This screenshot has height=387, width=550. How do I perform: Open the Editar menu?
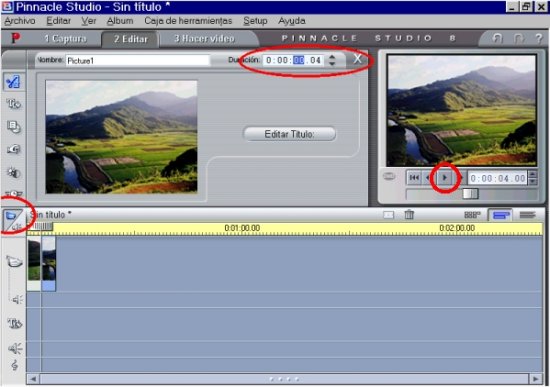point(59,21)
